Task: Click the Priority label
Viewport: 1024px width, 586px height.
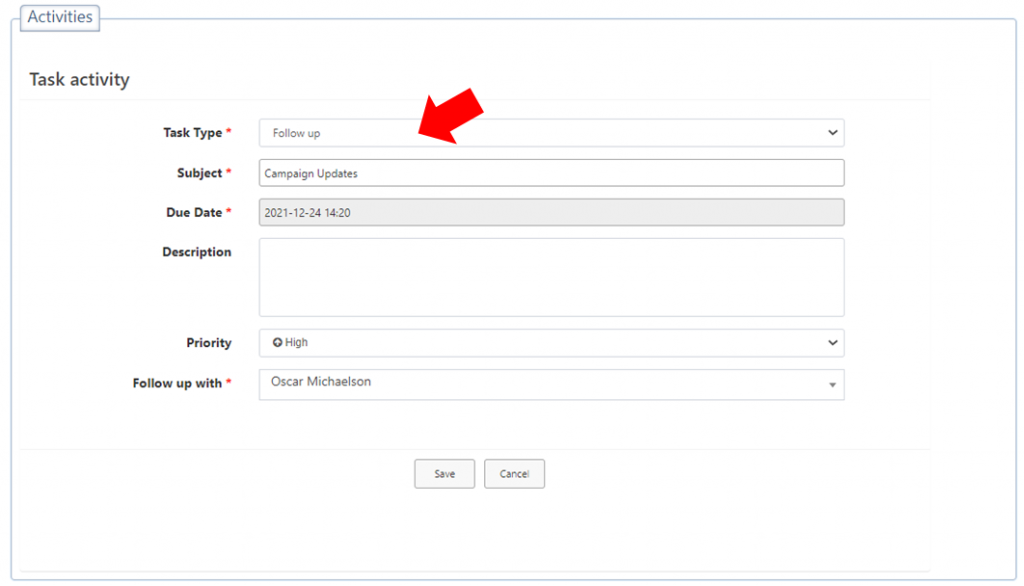Action: [209, 343]
